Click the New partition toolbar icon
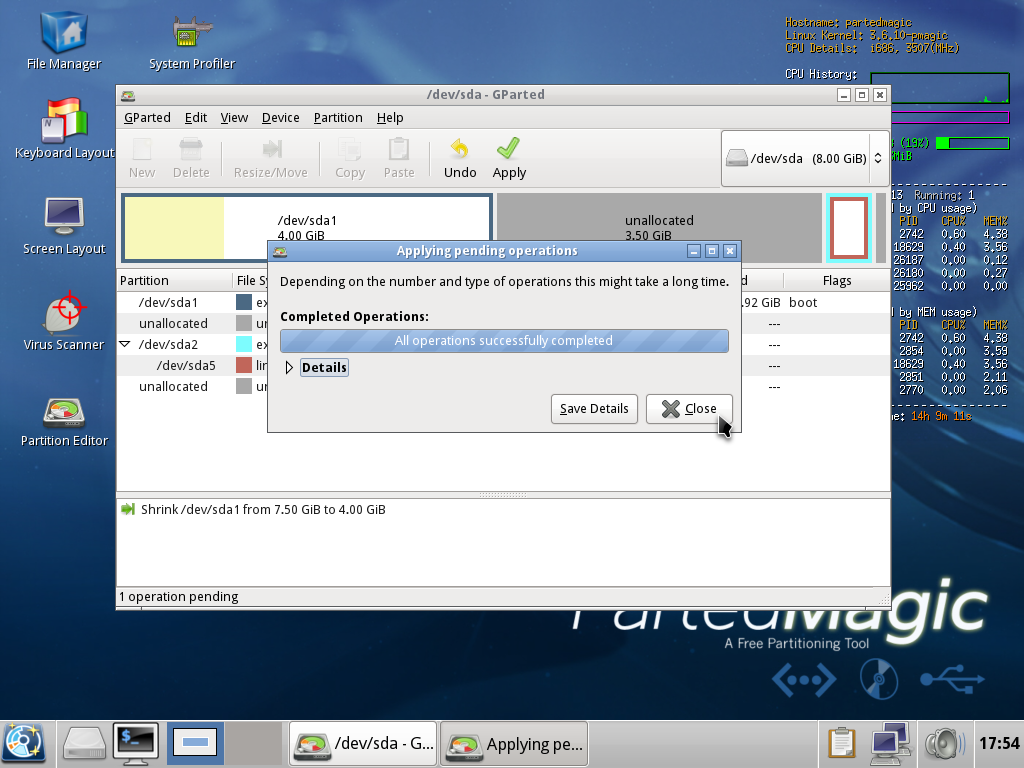 (142, 159)
